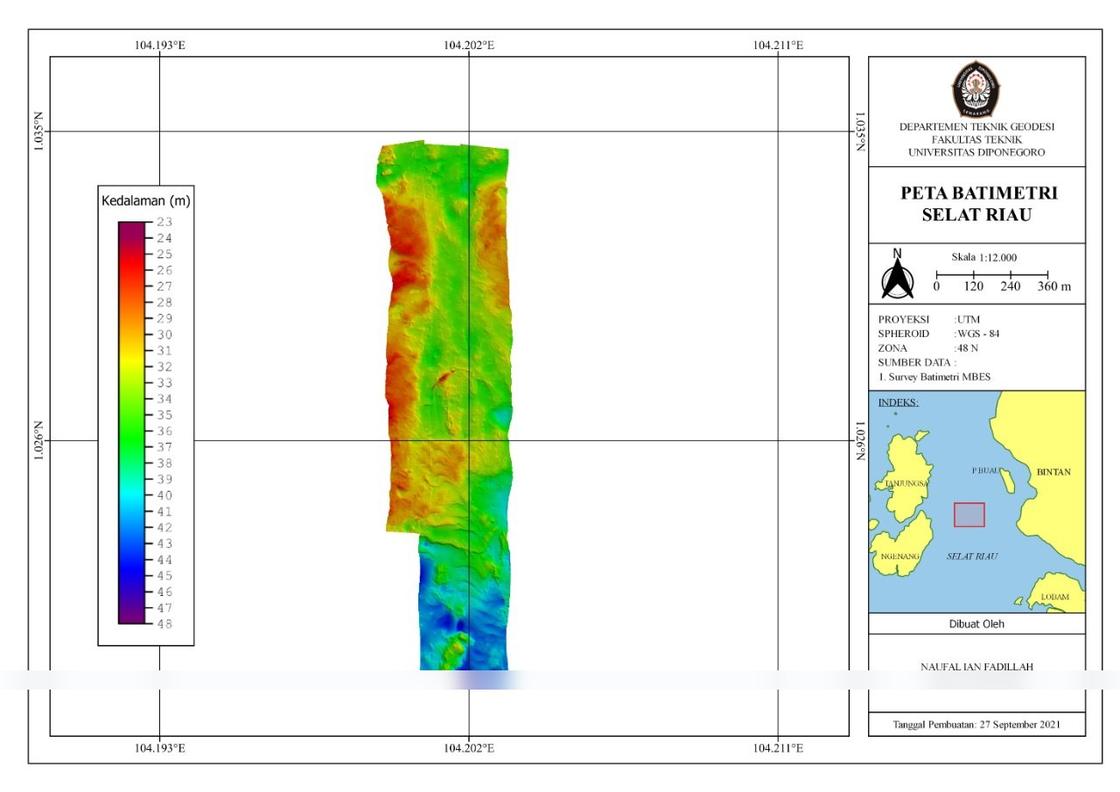Click the 'BINTAN' island label

(x=1054, y=472)
